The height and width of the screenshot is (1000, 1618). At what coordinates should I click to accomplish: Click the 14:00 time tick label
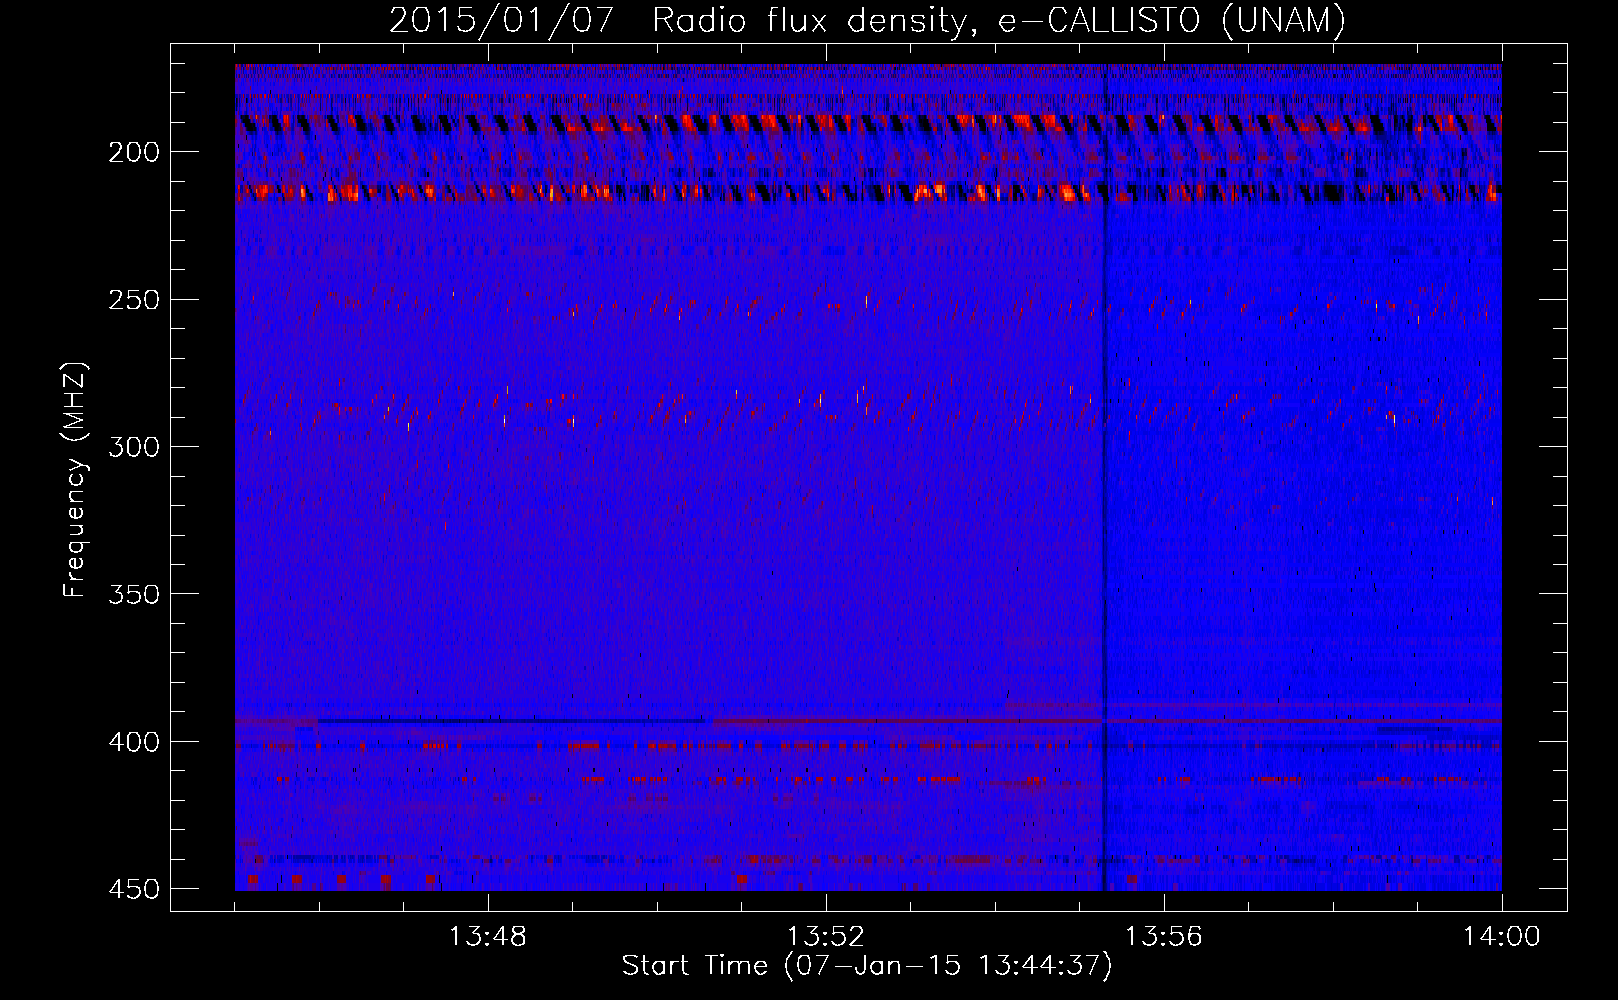[1501, 937]
